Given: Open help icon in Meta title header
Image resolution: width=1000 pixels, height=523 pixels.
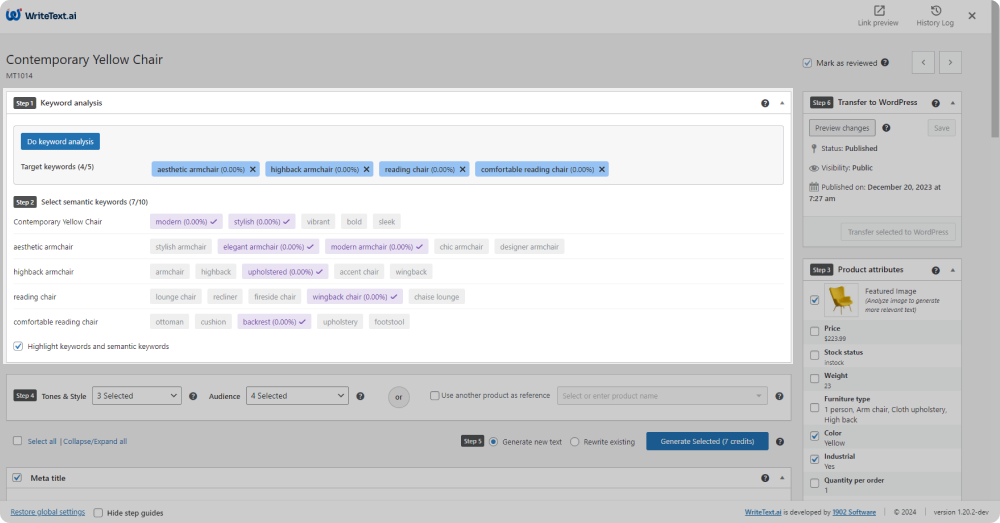Looking at the screenshot, I should coord(765,478).
